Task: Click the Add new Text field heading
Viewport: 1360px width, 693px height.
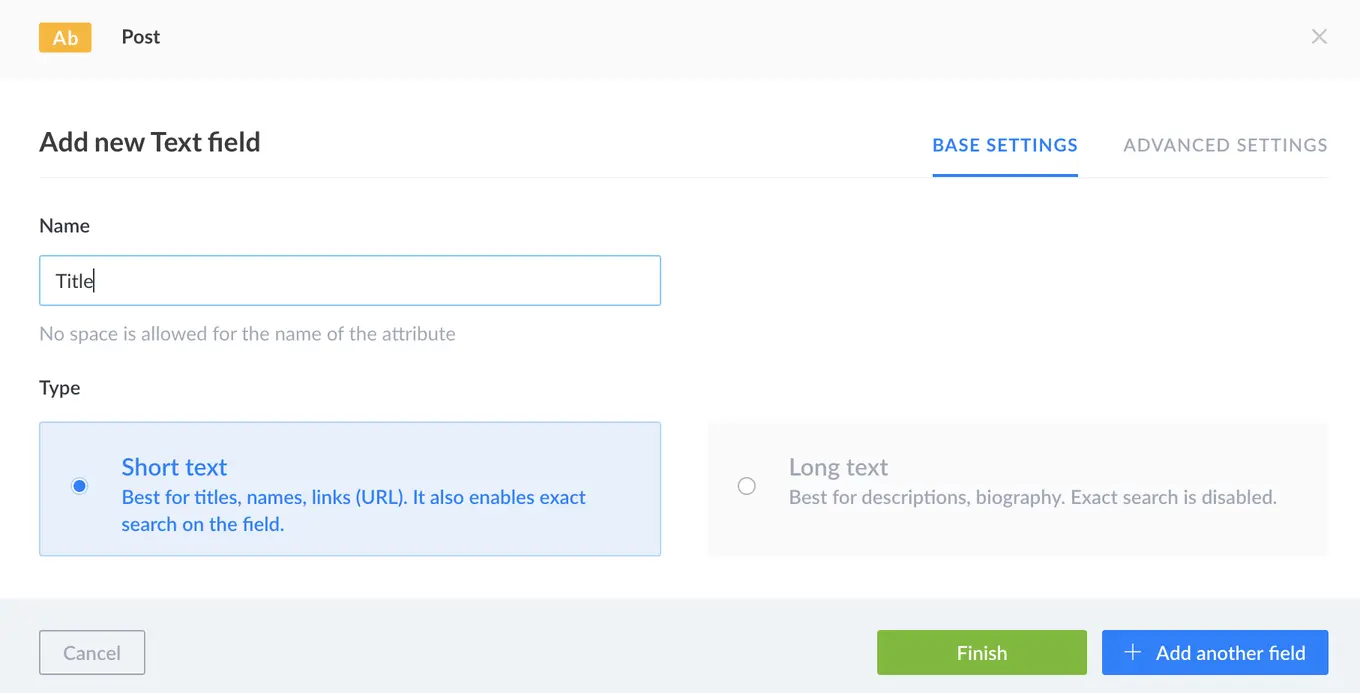Action: point(149,141)
